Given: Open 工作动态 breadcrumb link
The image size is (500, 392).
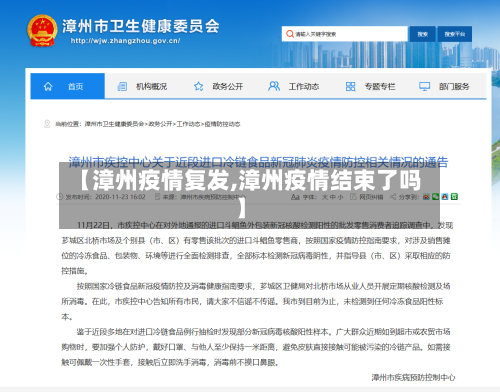Looking at the screenshot, I should [x=188, y=124].
